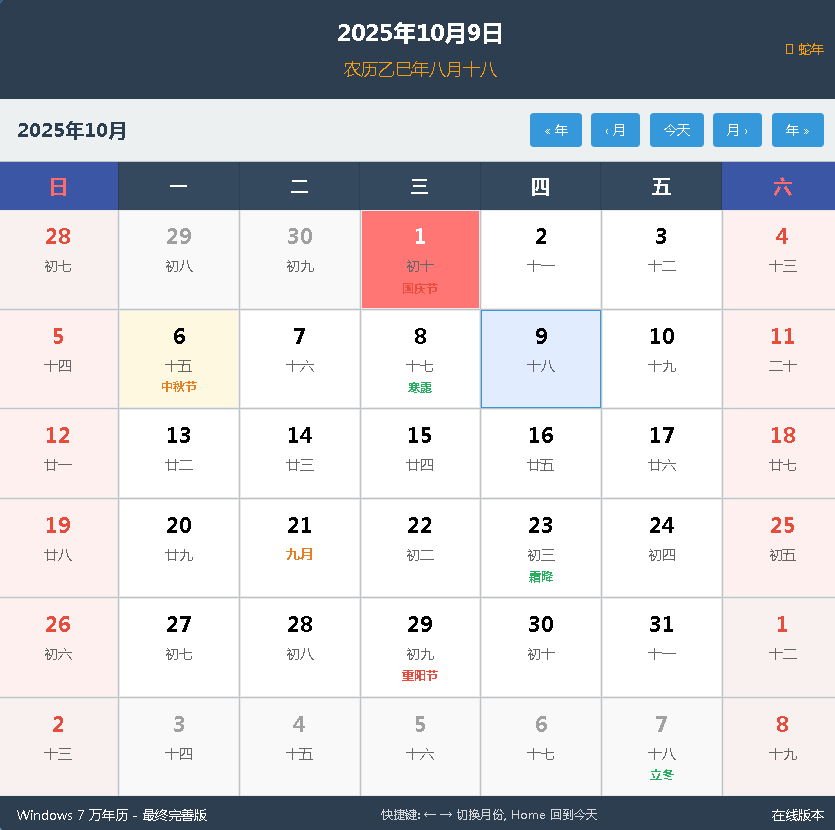Select highlighted today cell October 9
Image resolution: width=835 pixels, height=830 pixels.
pos(541,359)
